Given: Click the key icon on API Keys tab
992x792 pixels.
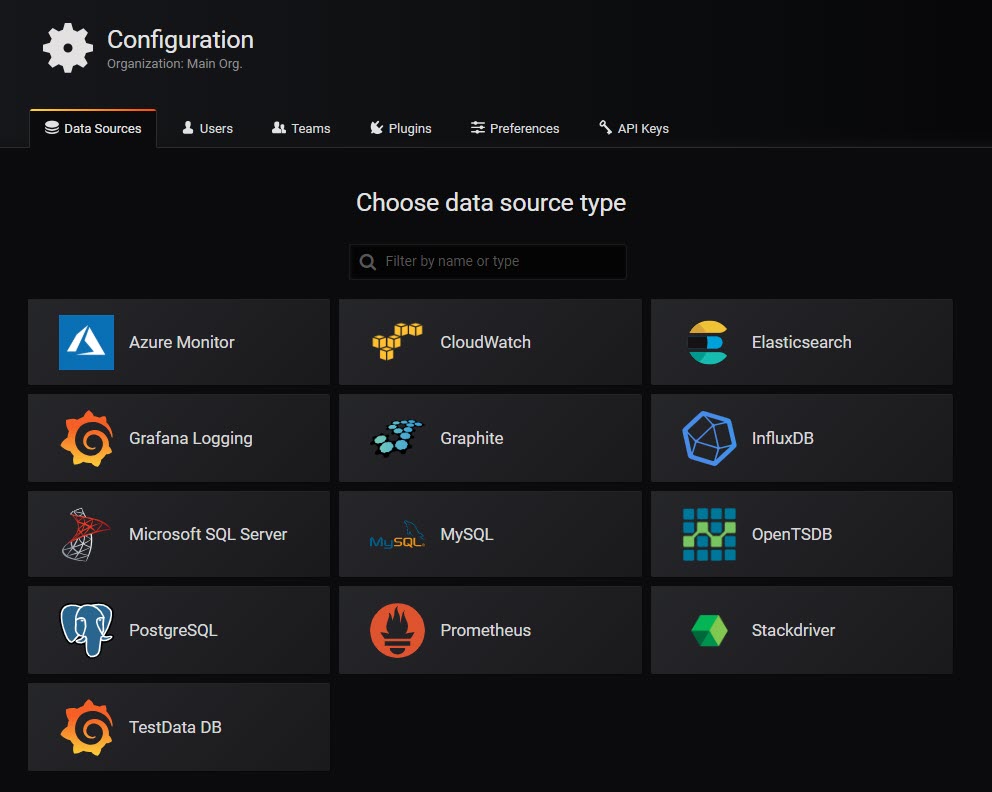Looking at the screenshot, I should point(605,128).
